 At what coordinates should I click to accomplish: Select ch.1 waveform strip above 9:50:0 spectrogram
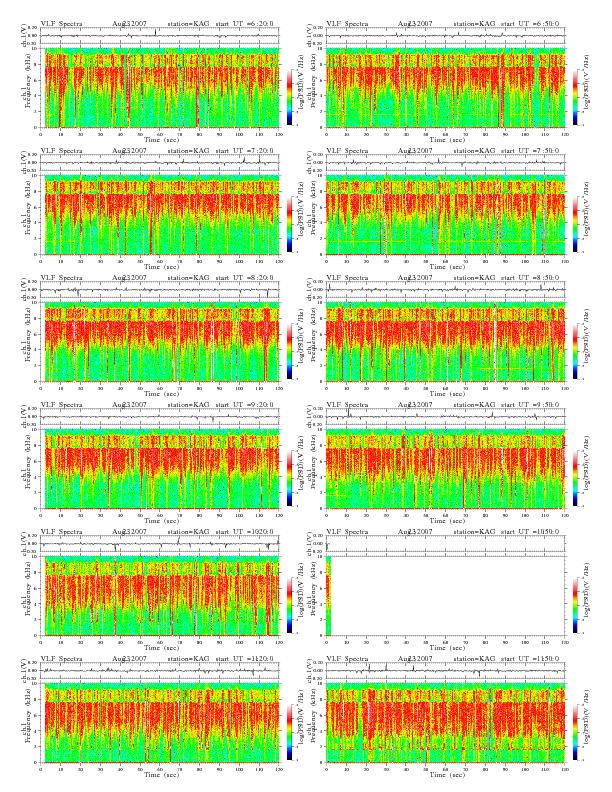(445, 417)
